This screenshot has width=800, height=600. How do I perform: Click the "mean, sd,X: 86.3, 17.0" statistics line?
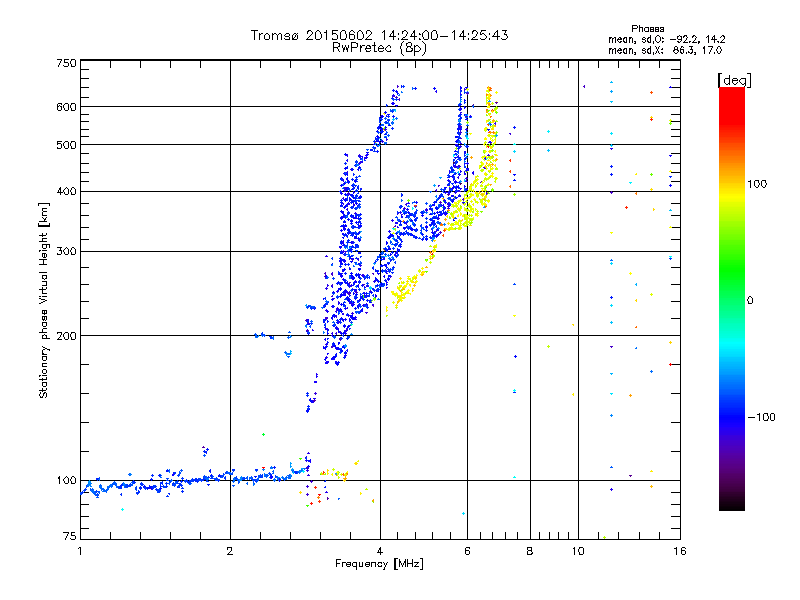(x=665, y=50)
